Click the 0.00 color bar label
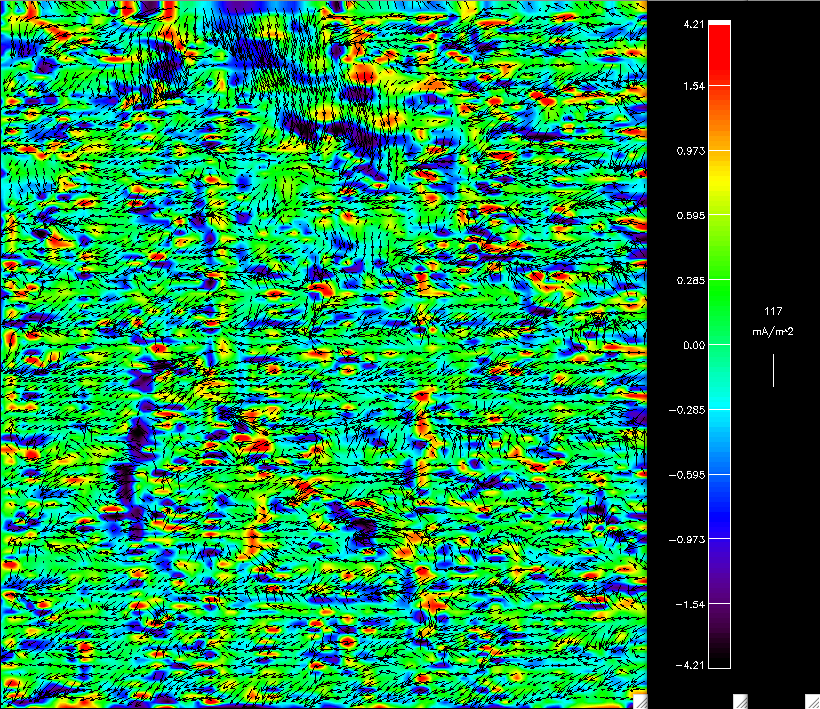Viewport: 820px width, 709px height. point(694,345)
